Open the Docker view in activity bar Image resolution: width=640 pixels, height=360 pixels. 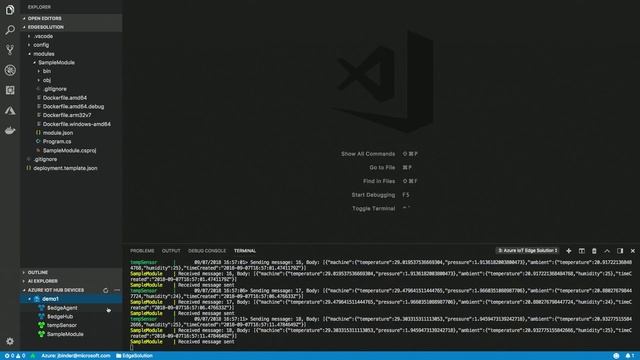(x=10, y=131)
